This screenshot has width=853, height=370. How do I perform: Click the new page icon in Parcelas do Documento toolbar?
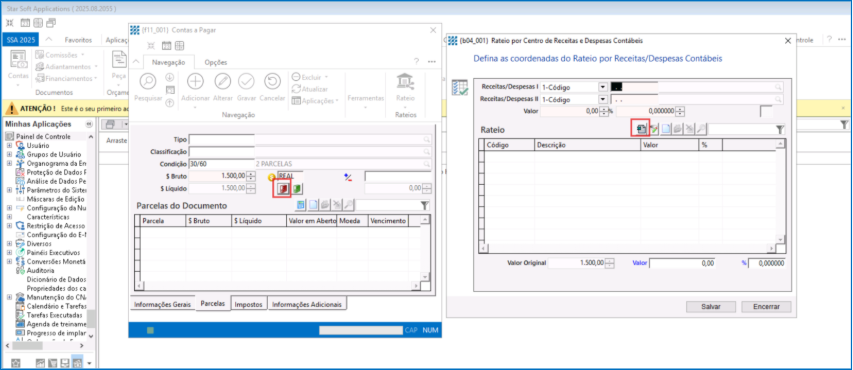click(x=313, y=205)
